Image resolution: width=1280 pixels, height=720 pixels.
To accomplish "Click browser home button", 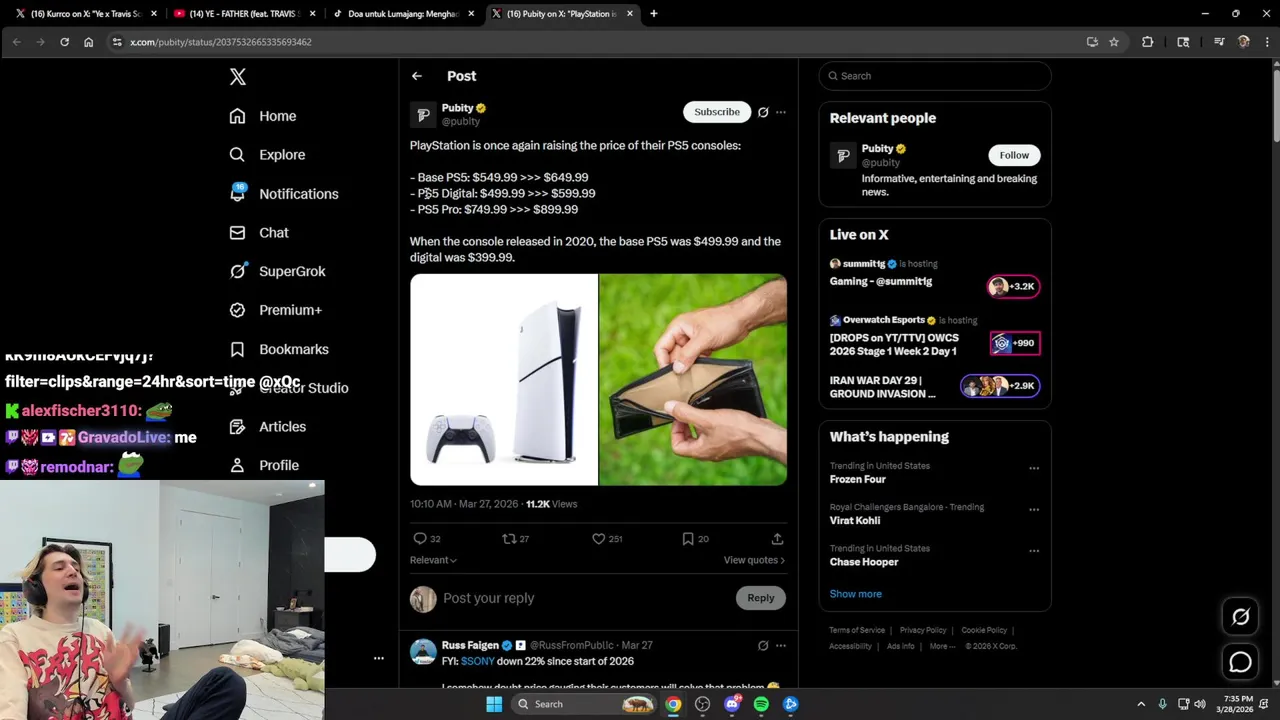I will click(88, 42).
